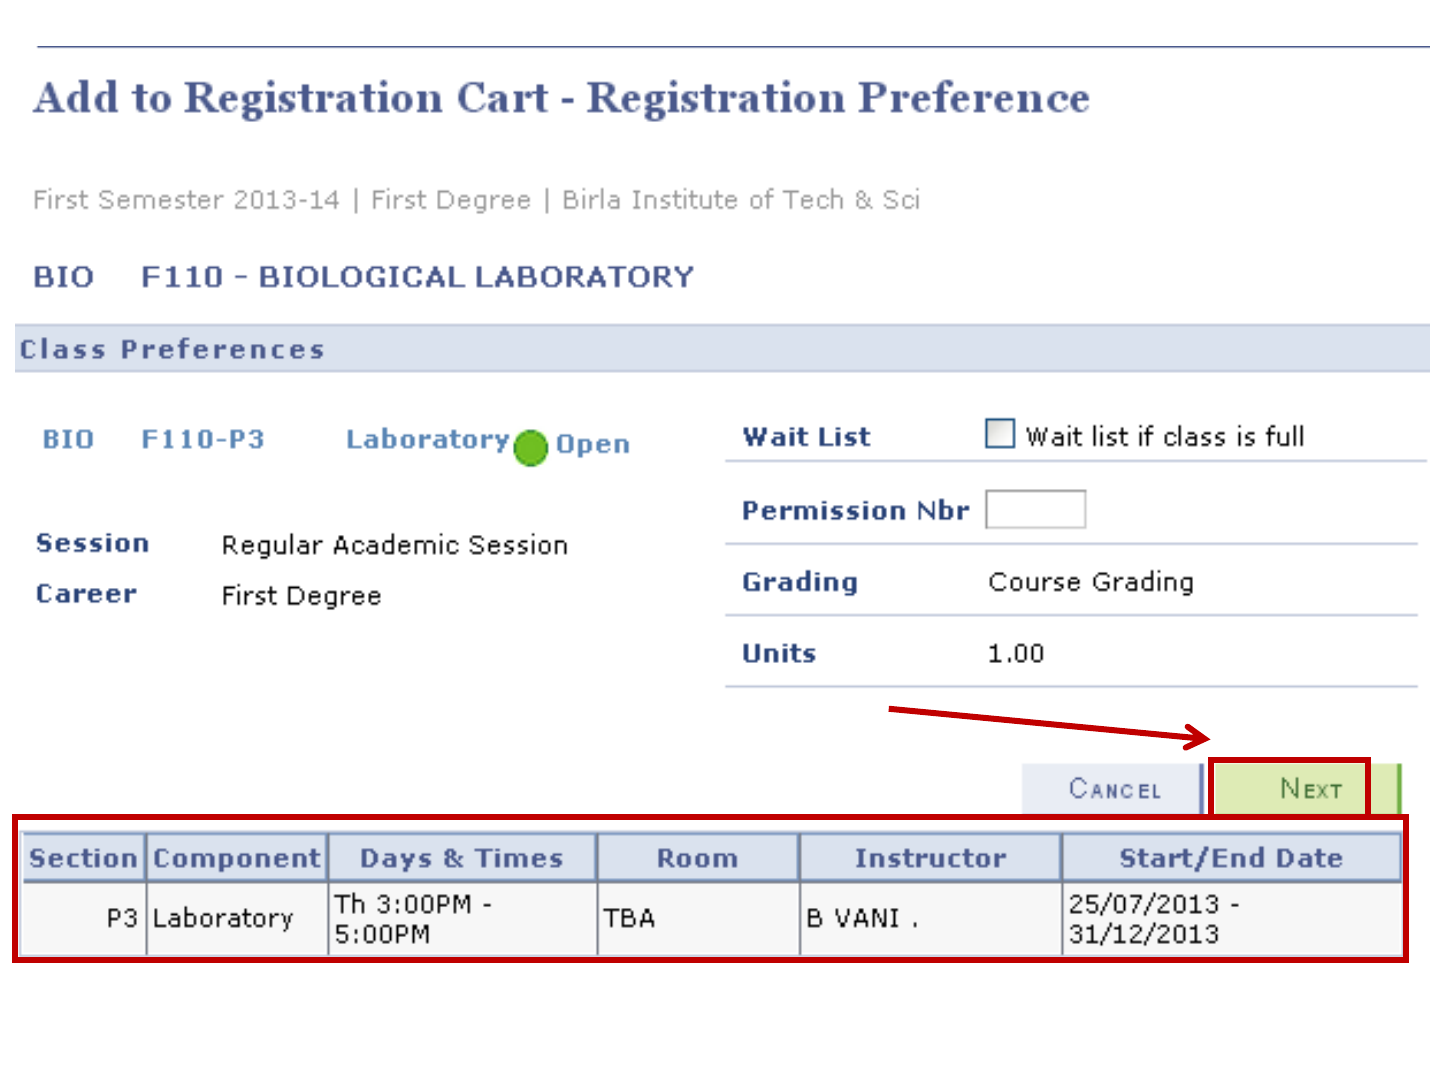Image resolution: width=1440 pixels, height=1080 pixels.
Task: Select the Days & Times column header
Action: (462, 858)
